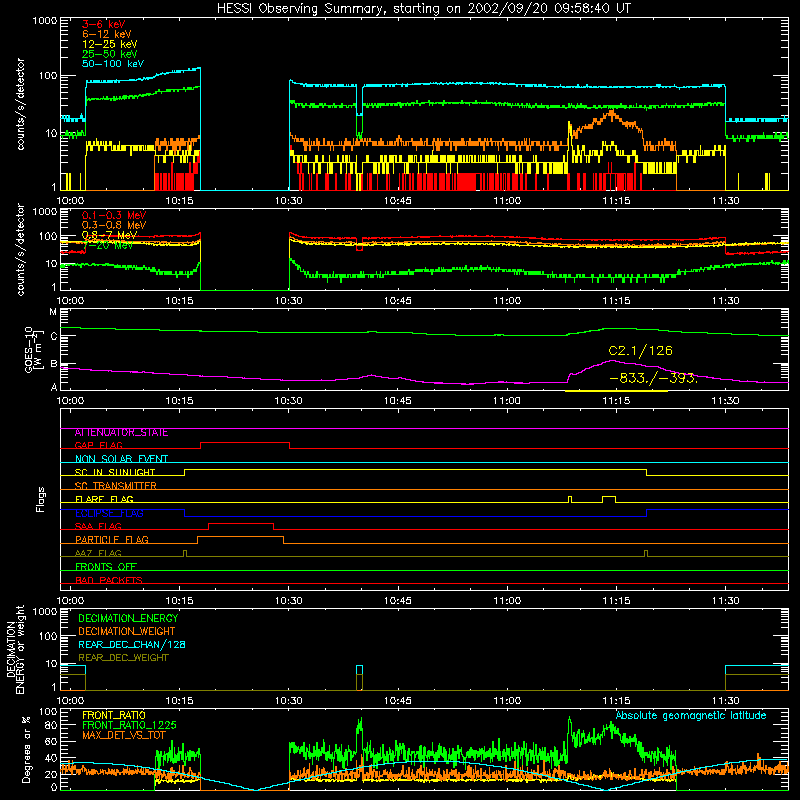Click the 11:30 tick label under flags panel

click(x=726, y=601)
